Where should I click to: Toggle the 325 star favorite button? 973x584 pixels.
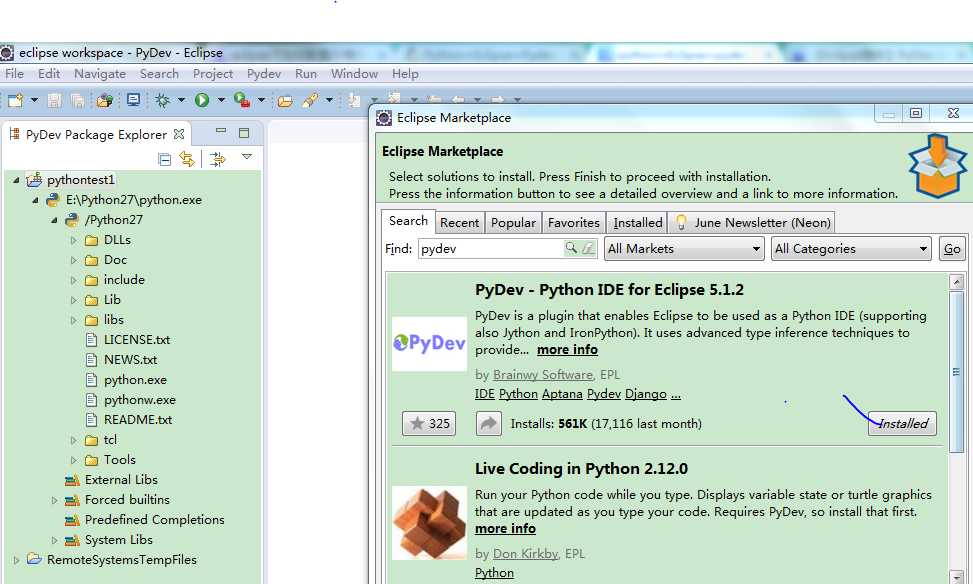tap(429, 423)
